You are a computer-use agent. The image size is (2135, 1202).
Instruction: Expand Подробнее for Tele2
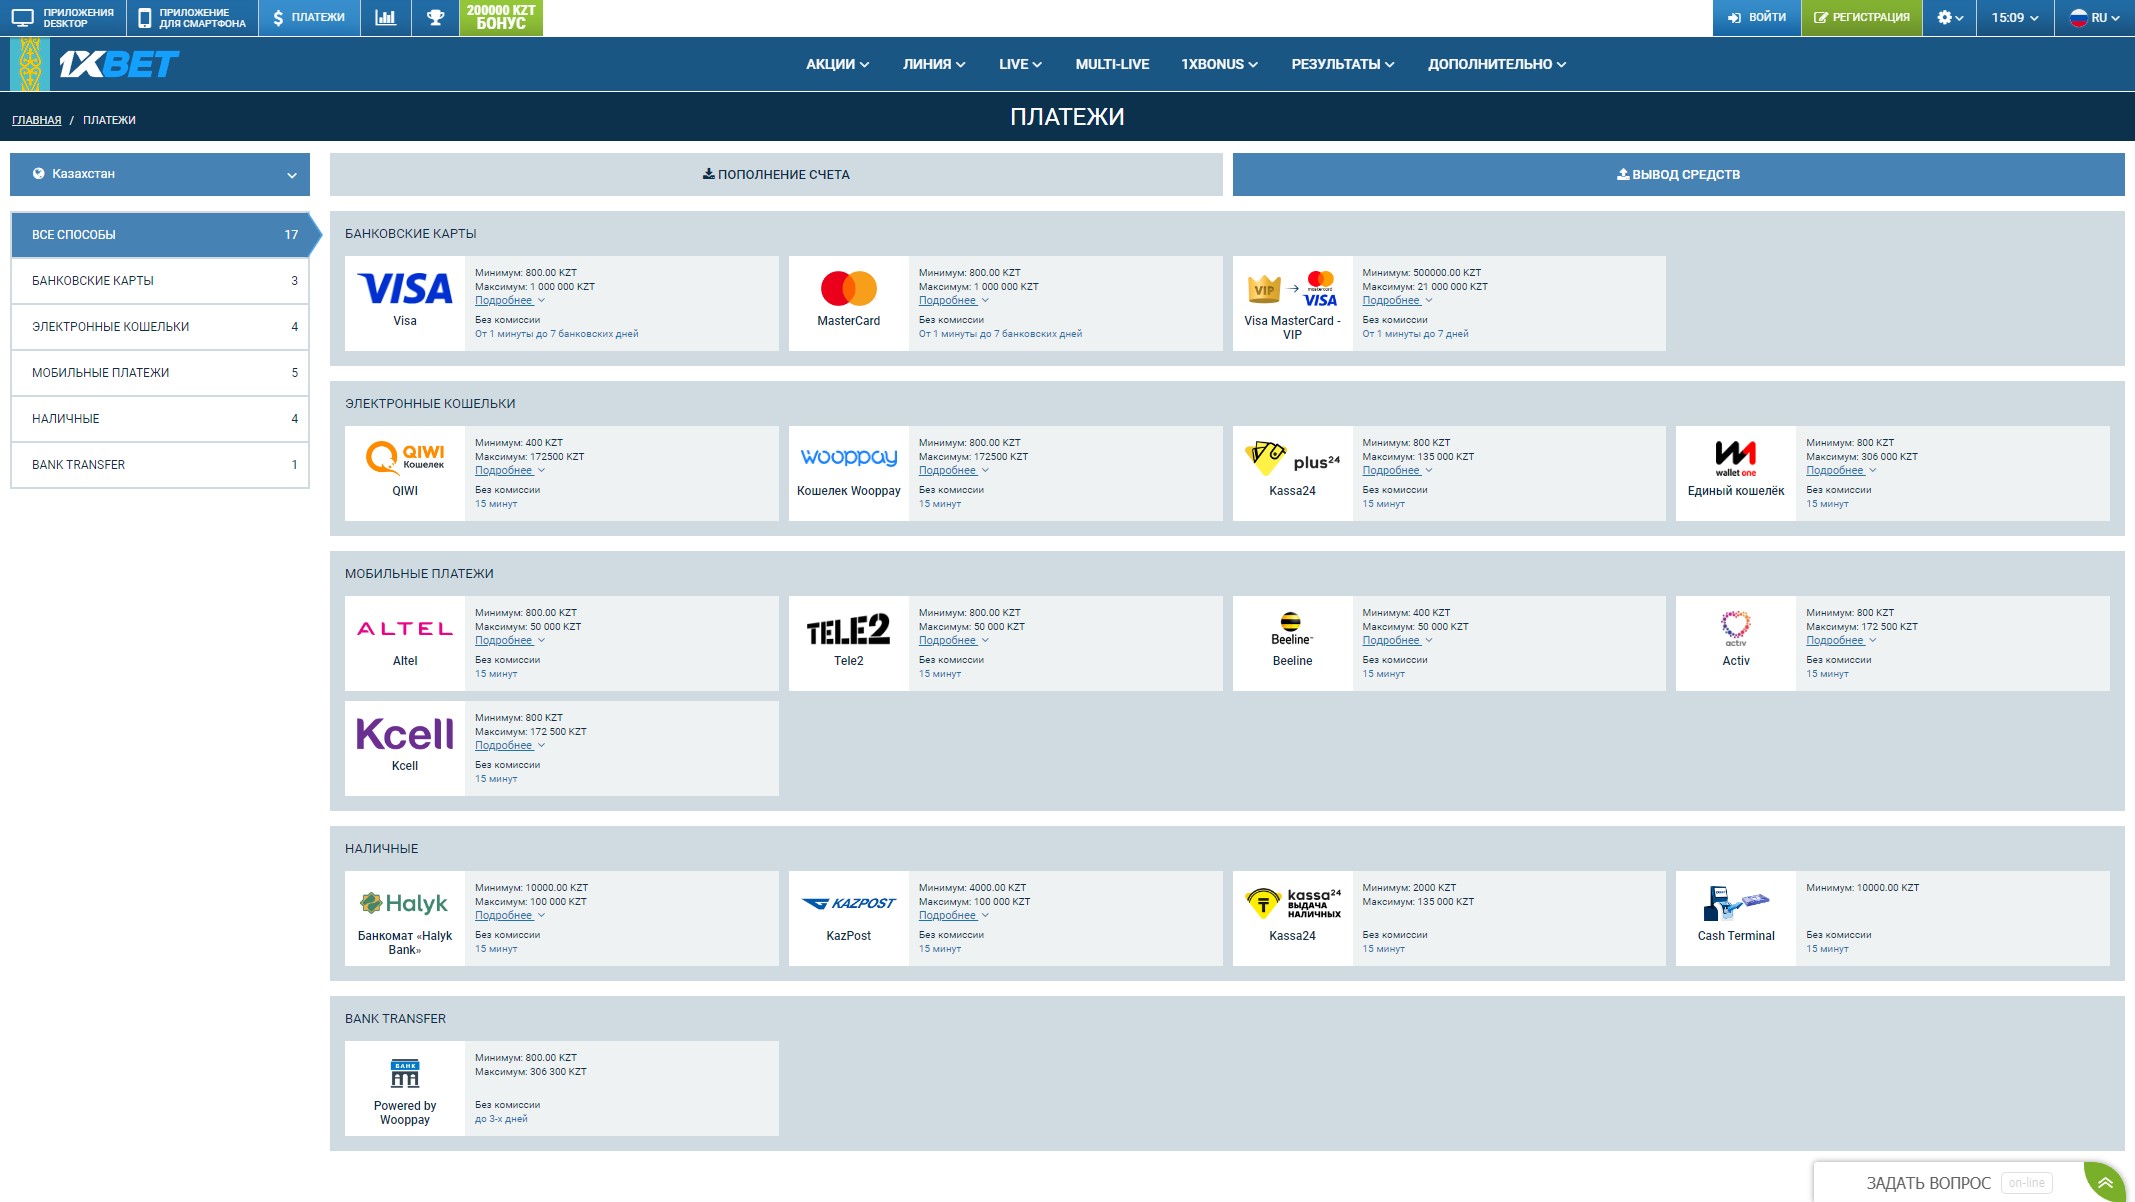pos(953,641)
